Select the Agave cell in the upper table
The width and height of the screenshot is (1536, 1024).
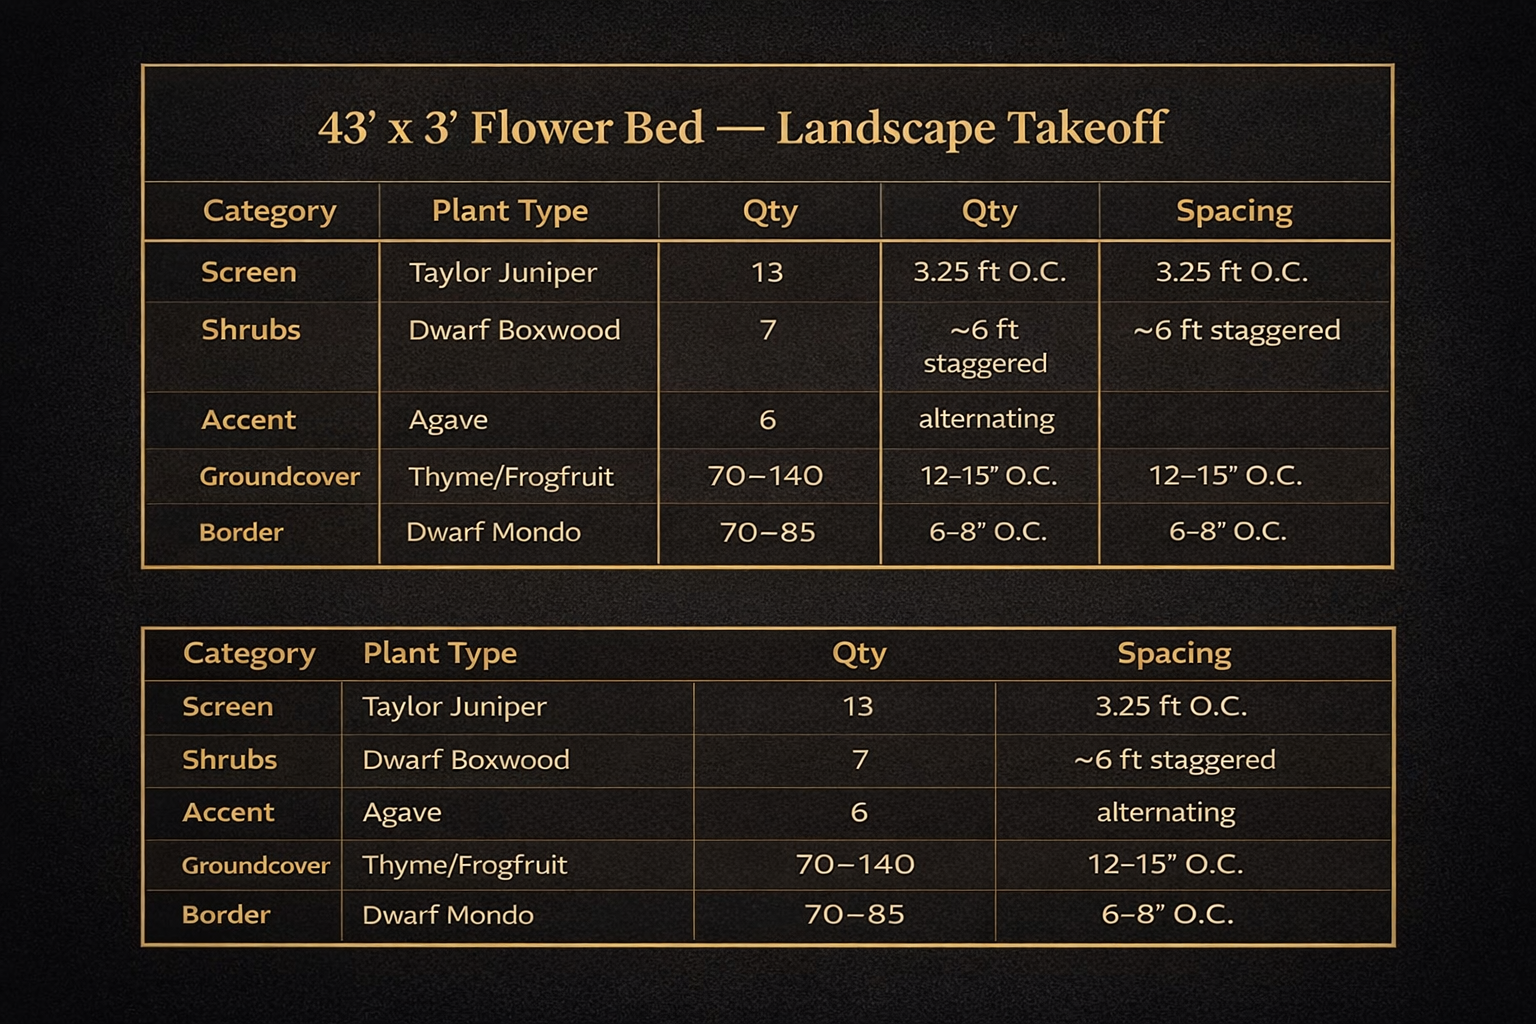point(448,420)
